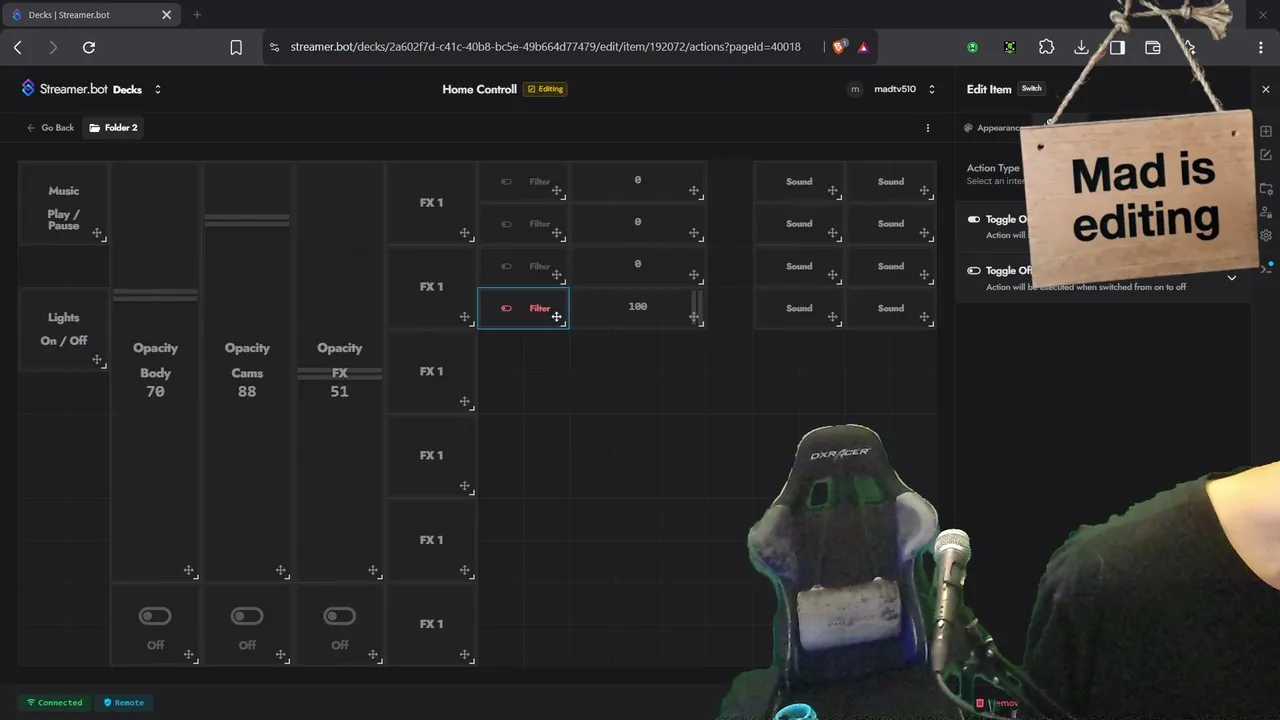This screenshot has height=720, width=1280.
Task: Reload the page
Action: click(x=89, y=47)
